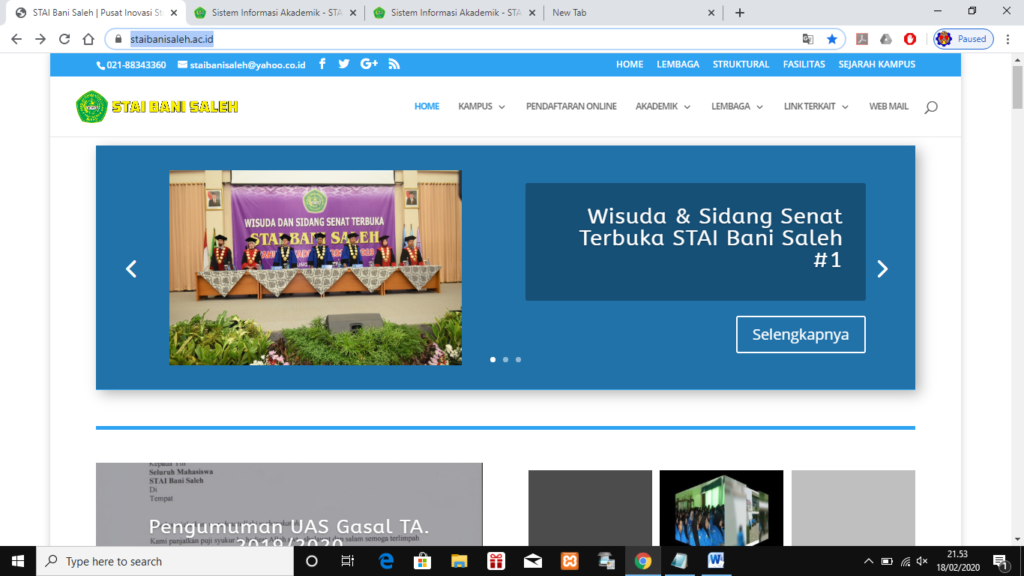This screenshot has width=1024, height=576.
Task: Open the RSS feed icon
Action: [x=394, y=64]
